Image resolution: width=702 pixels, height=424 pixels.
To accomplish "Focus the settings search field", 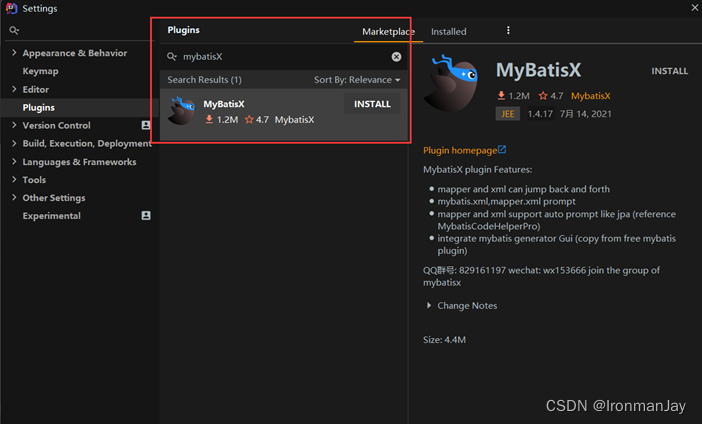I will [x=81, y=30].
